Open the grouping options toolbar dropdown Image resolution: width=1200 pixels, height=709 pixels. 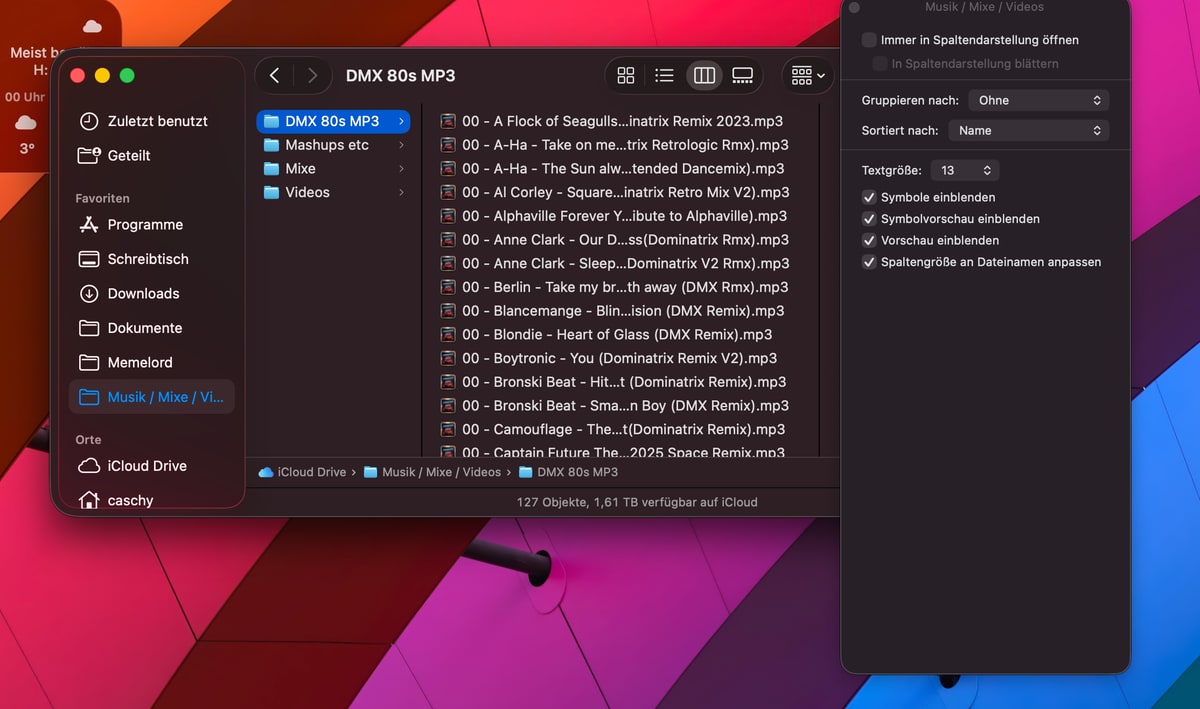[x=808, y=76]
